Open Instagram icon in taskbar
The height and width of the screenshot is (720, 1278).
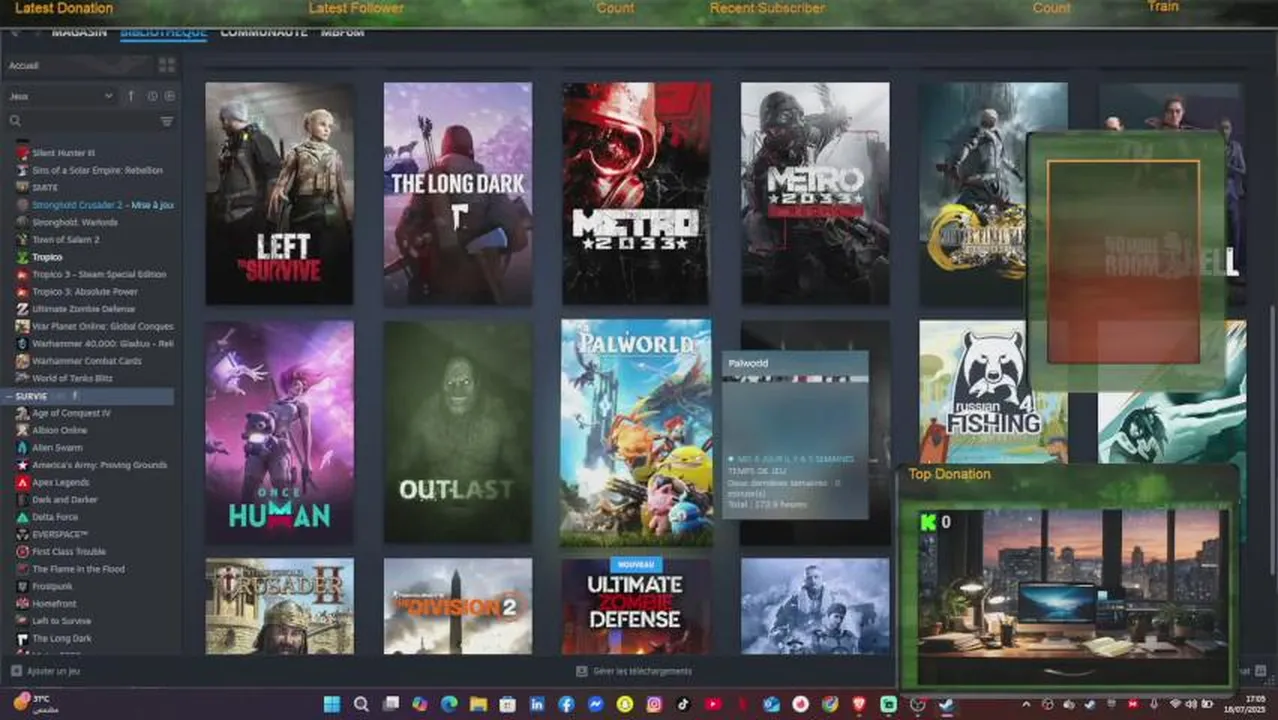(654, 704)
